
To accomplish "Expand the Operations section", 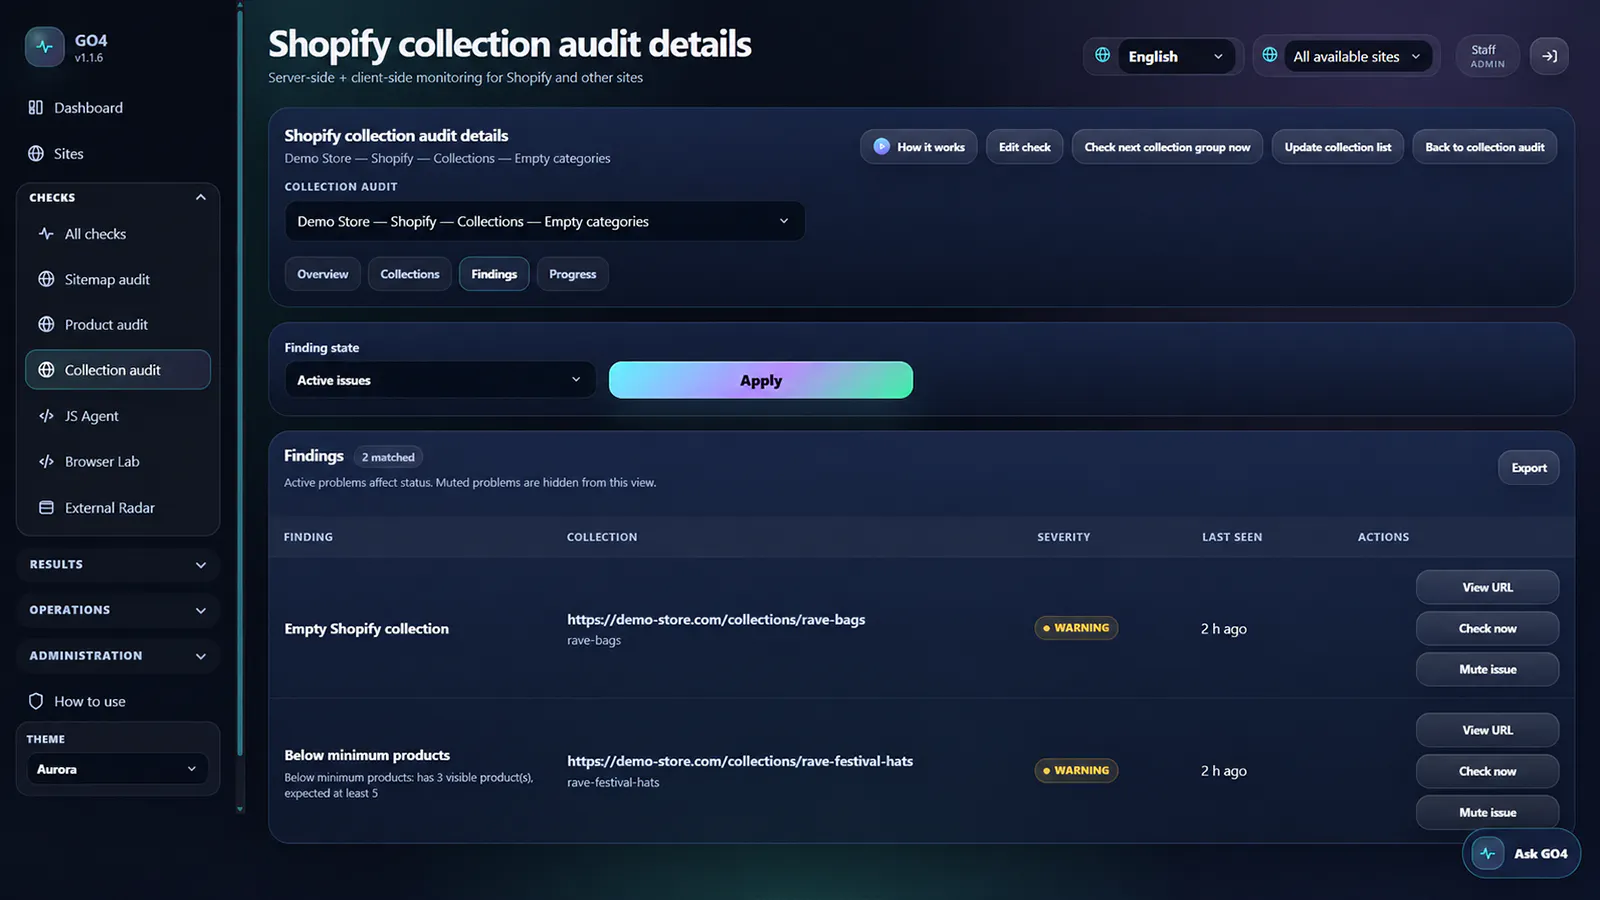I will pyautogui.click(x=118, y=610).
